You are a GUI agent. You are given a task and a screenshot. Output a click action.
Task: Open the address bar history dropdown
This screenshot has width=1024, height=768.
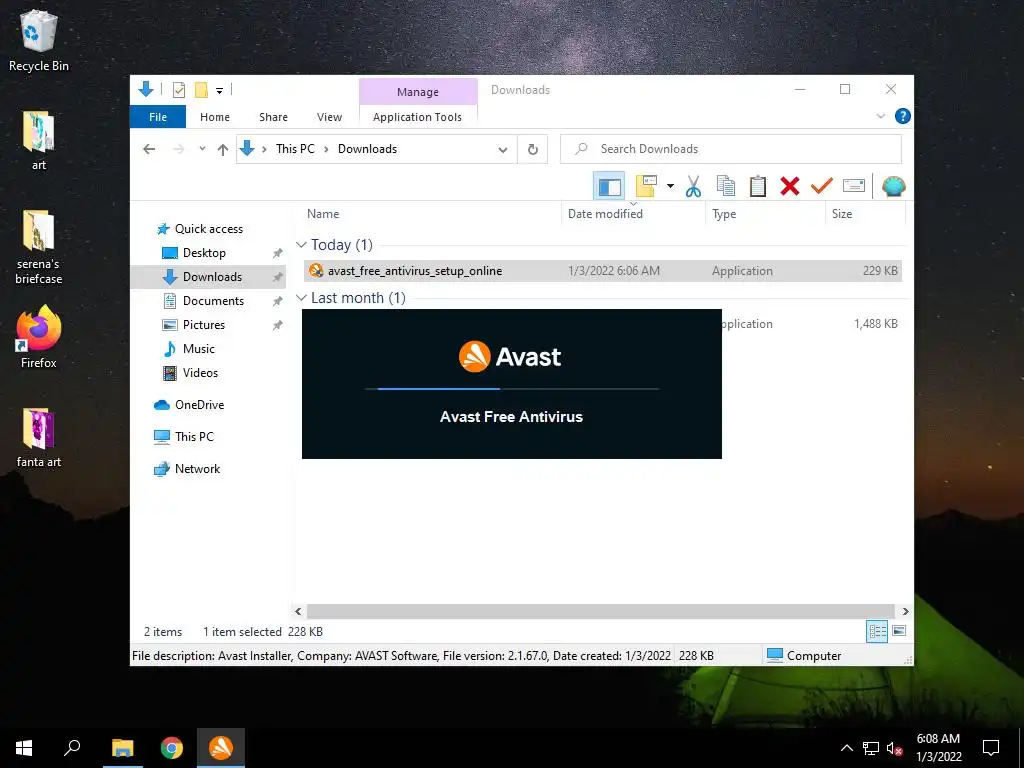coord(503,150)
